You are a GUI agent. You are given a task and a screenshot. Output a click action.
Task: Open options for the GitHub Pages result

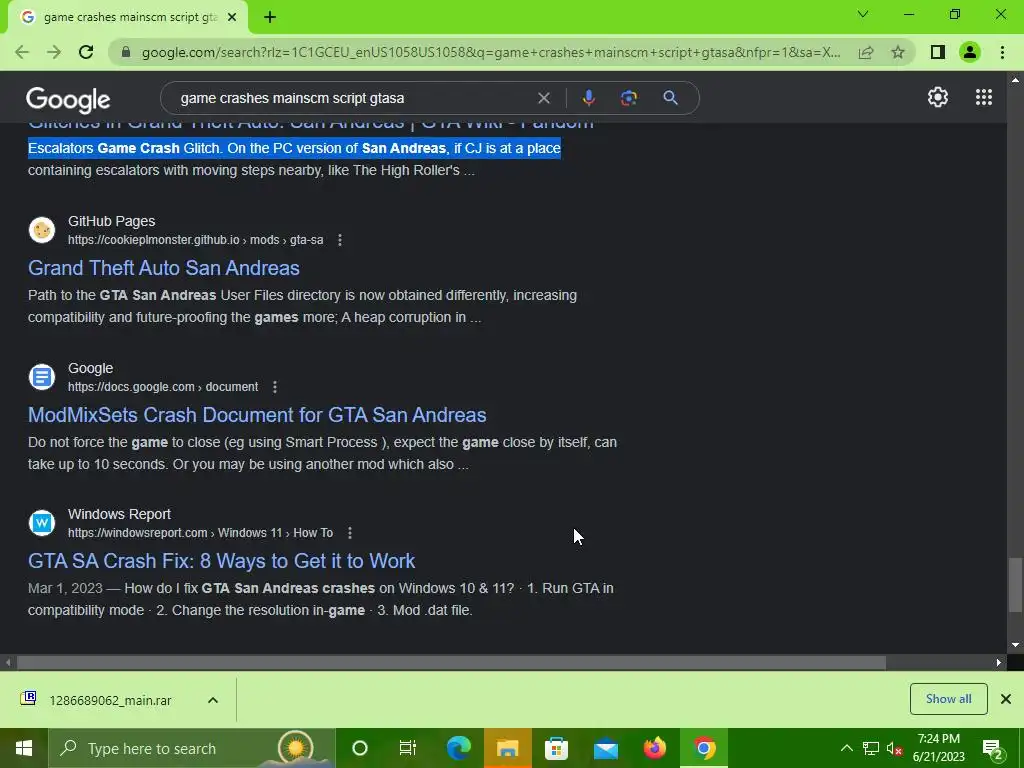click(x=340, y=240)
